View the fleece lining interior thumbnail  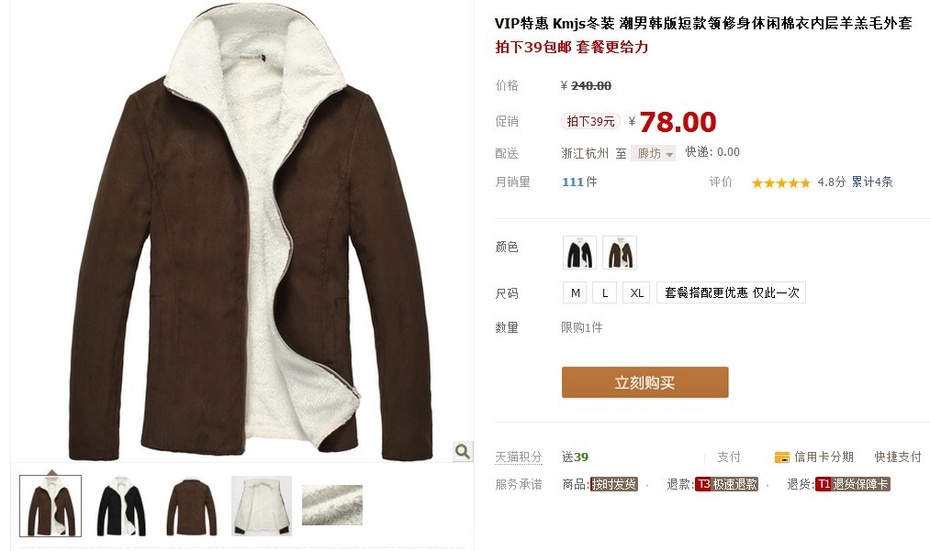pyautogui.click(x=262, y=506)
